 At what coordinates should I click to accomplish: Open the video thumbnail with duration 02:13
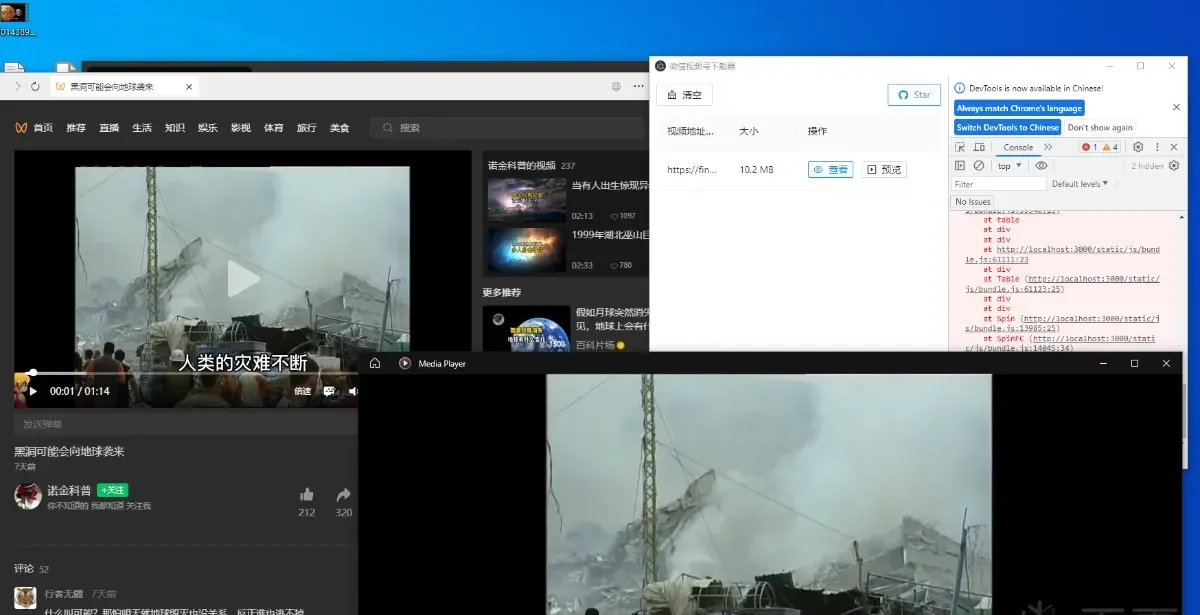(x=527, y=199)
